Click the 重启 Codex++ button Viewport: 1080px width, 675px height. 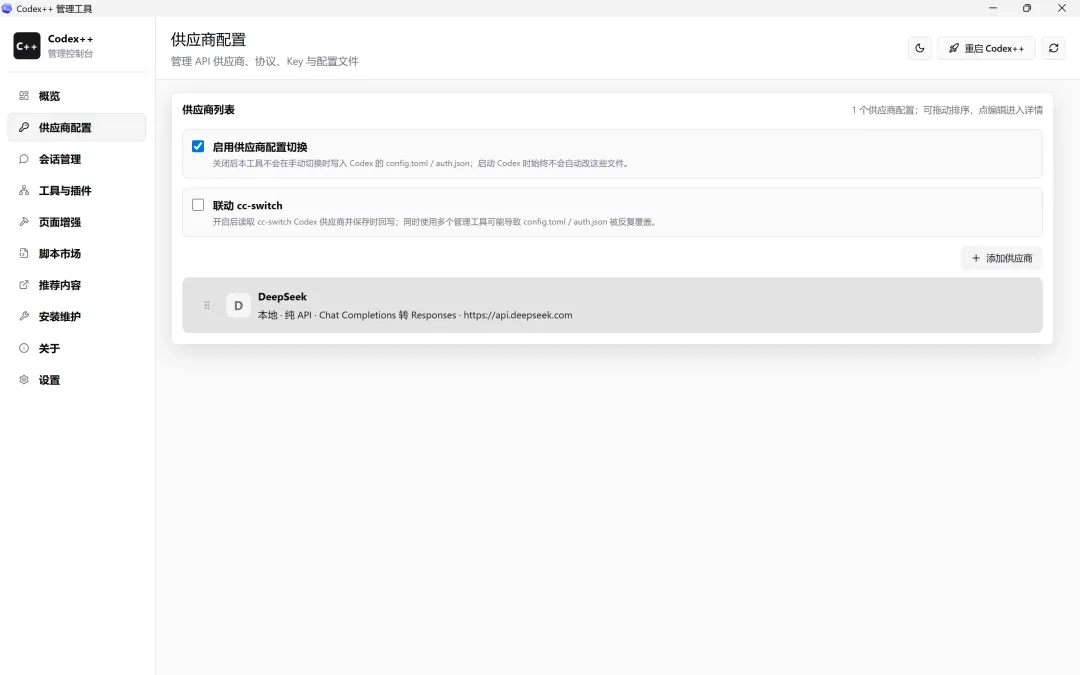(986, 48)
